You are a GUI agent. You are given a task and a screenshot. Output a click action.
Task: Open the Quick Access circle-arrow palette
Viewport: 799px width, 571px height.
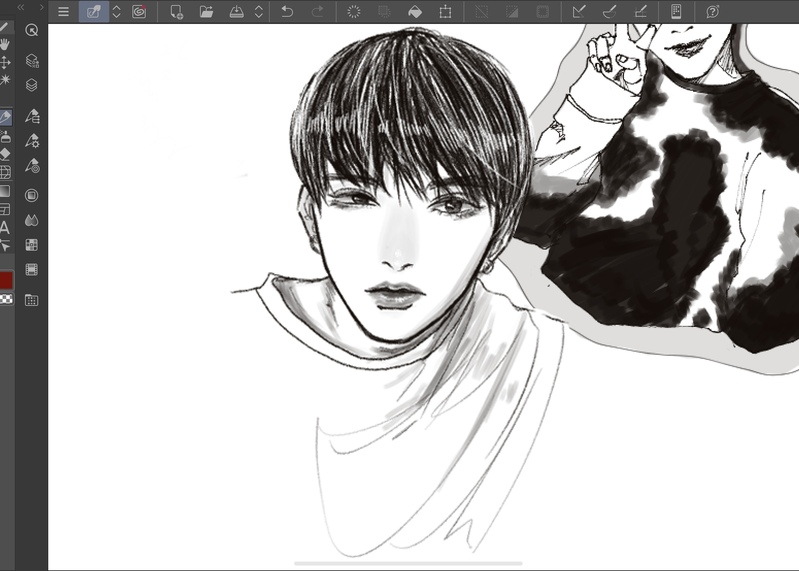[x=32, y=31]
